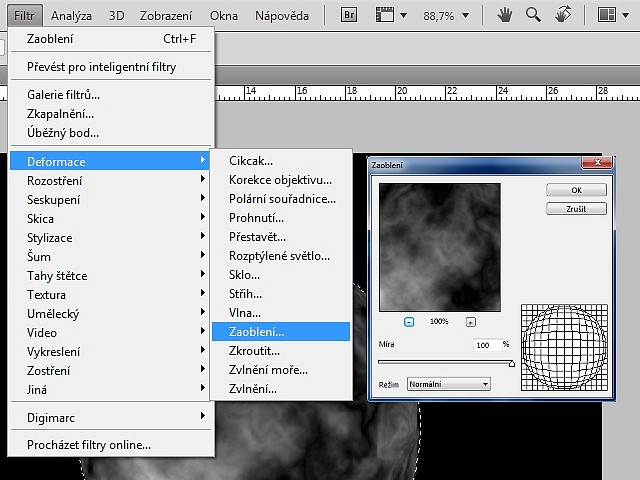The height and width of the screenshot is (480, 640).
Task: Choose Střih filter
Action: coord(281,294)
